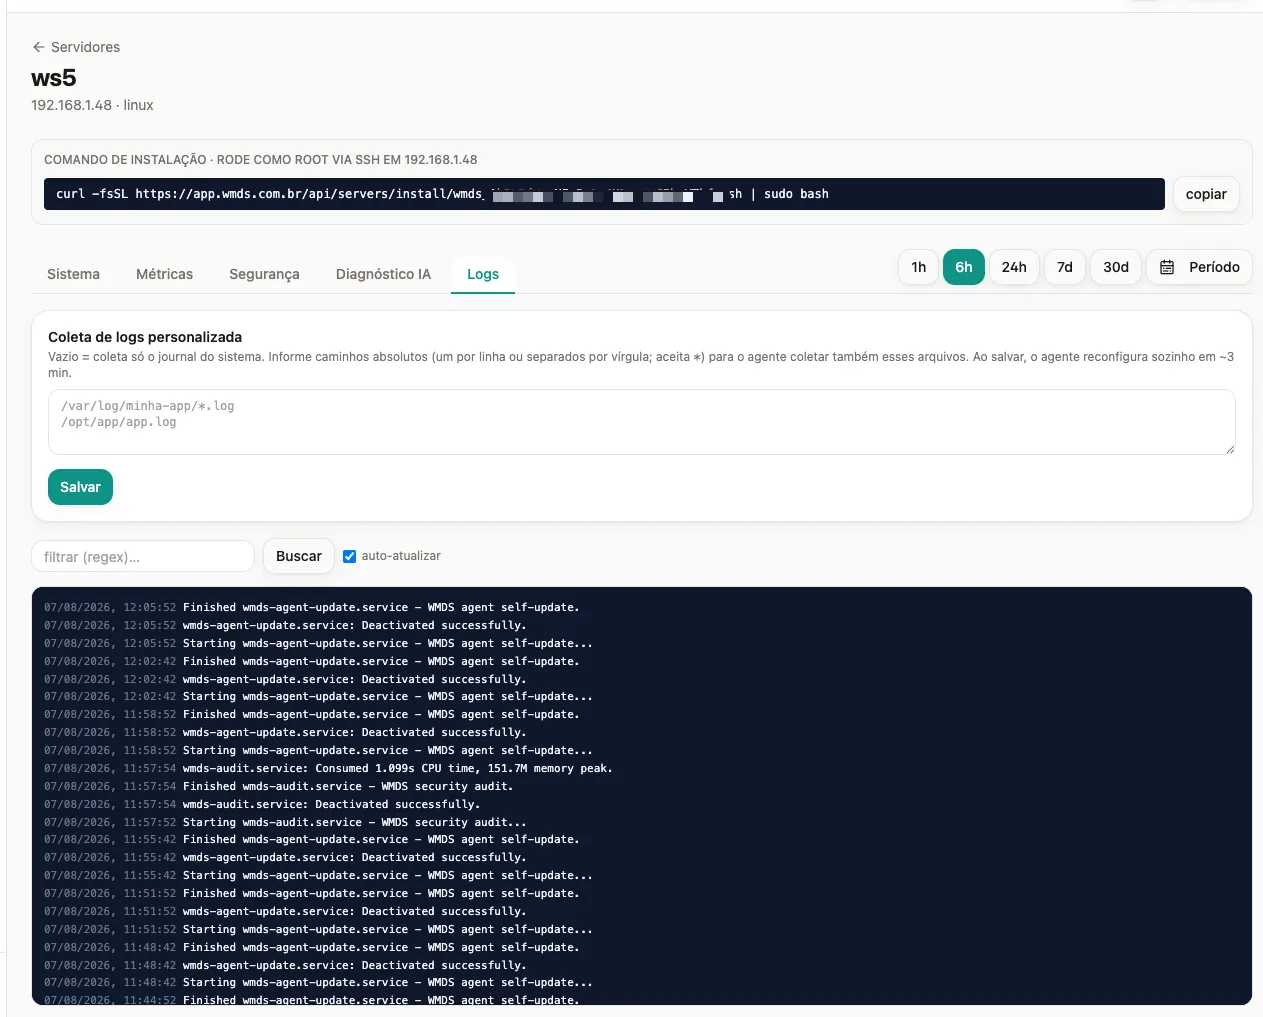1263x1017 pixels.
Task: Toggle the auto-atualizar checkbox
Action: pyautogui.click(x=349, y=556)
